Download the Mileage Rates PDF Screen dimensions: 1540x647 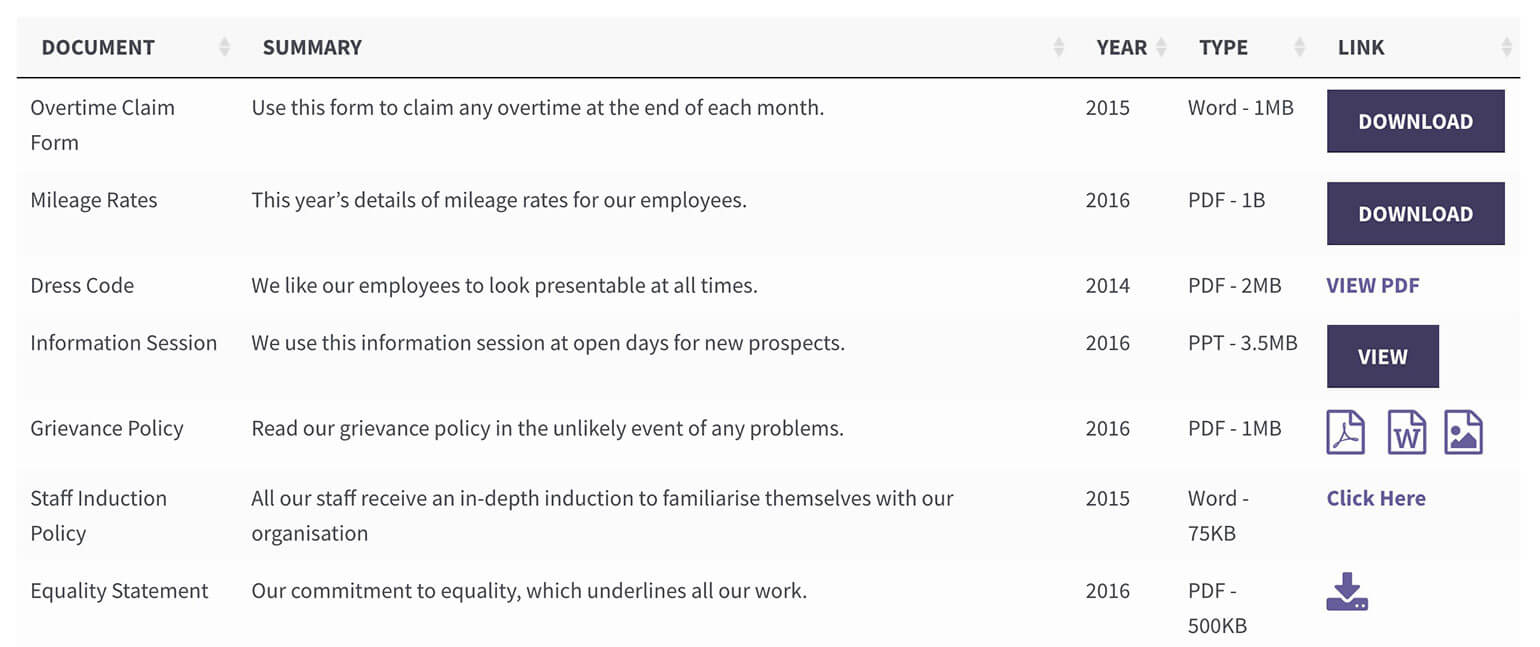click(1415, 213)
